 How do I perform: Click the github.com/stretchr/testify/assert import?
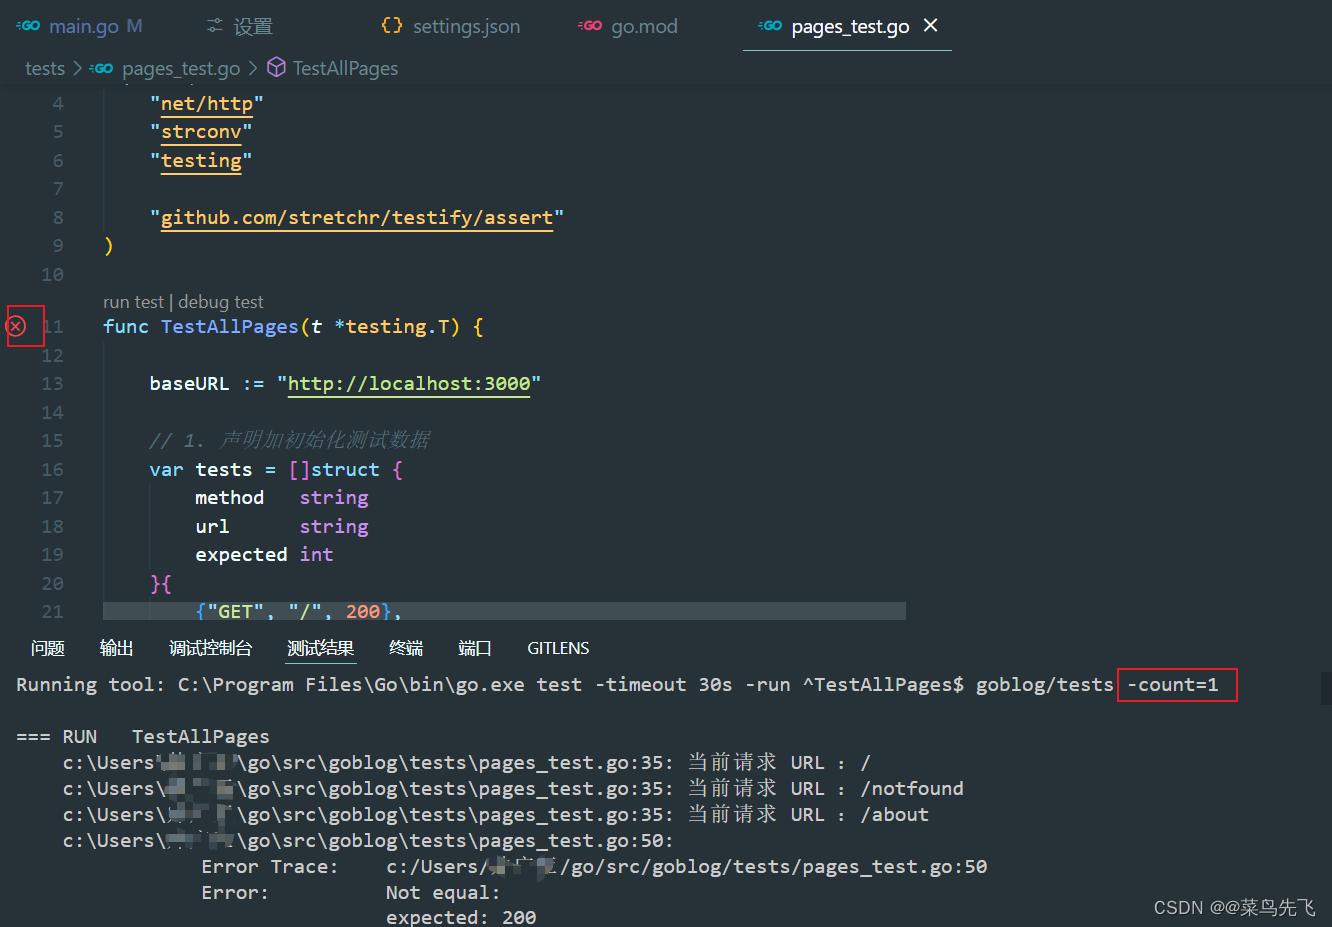(357, 218)
